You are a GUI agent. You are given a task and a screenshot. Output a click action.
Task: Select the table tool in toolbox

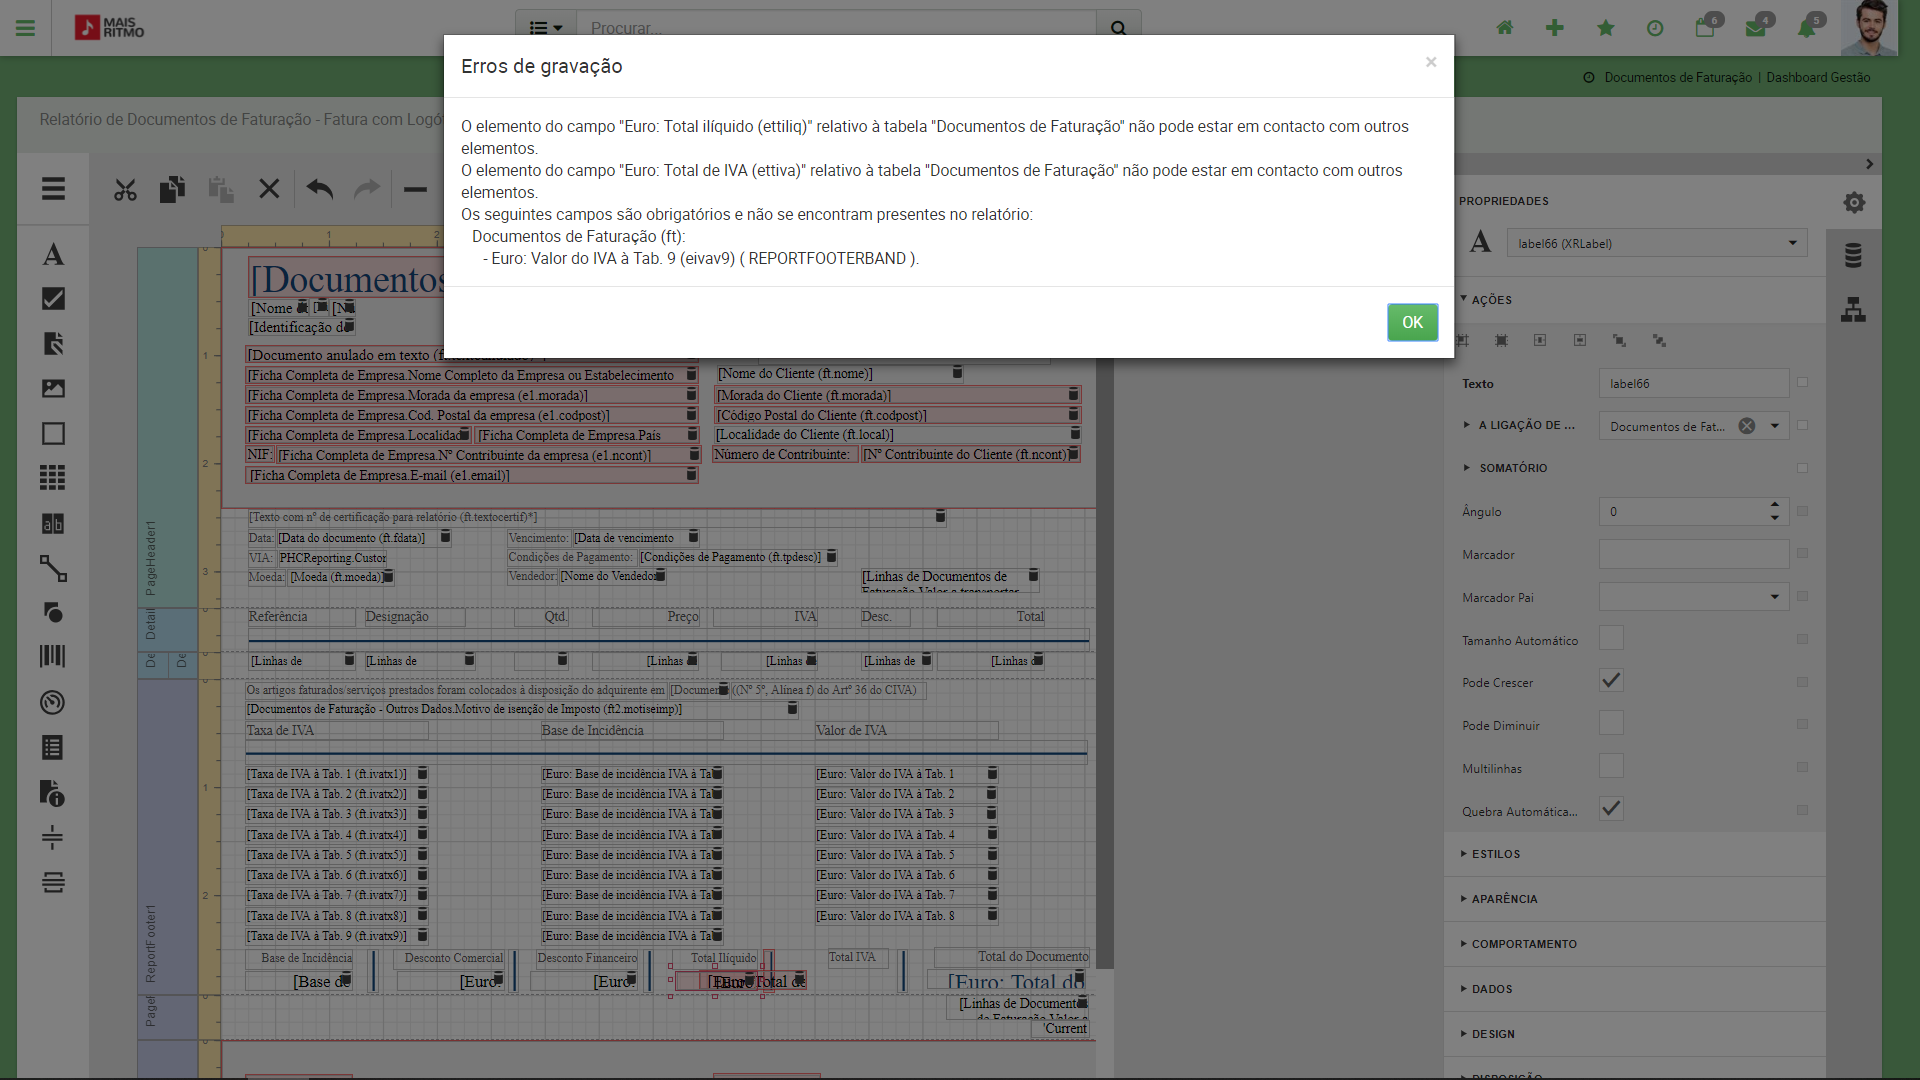click(x=53, y=478)
